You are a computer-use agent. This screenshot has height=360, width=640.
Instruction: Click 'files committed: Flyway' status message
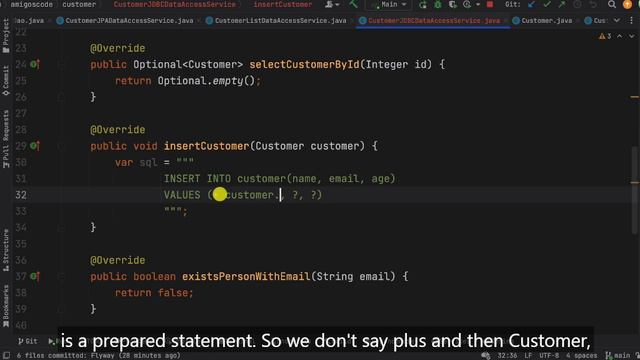(x=98, y=356)
